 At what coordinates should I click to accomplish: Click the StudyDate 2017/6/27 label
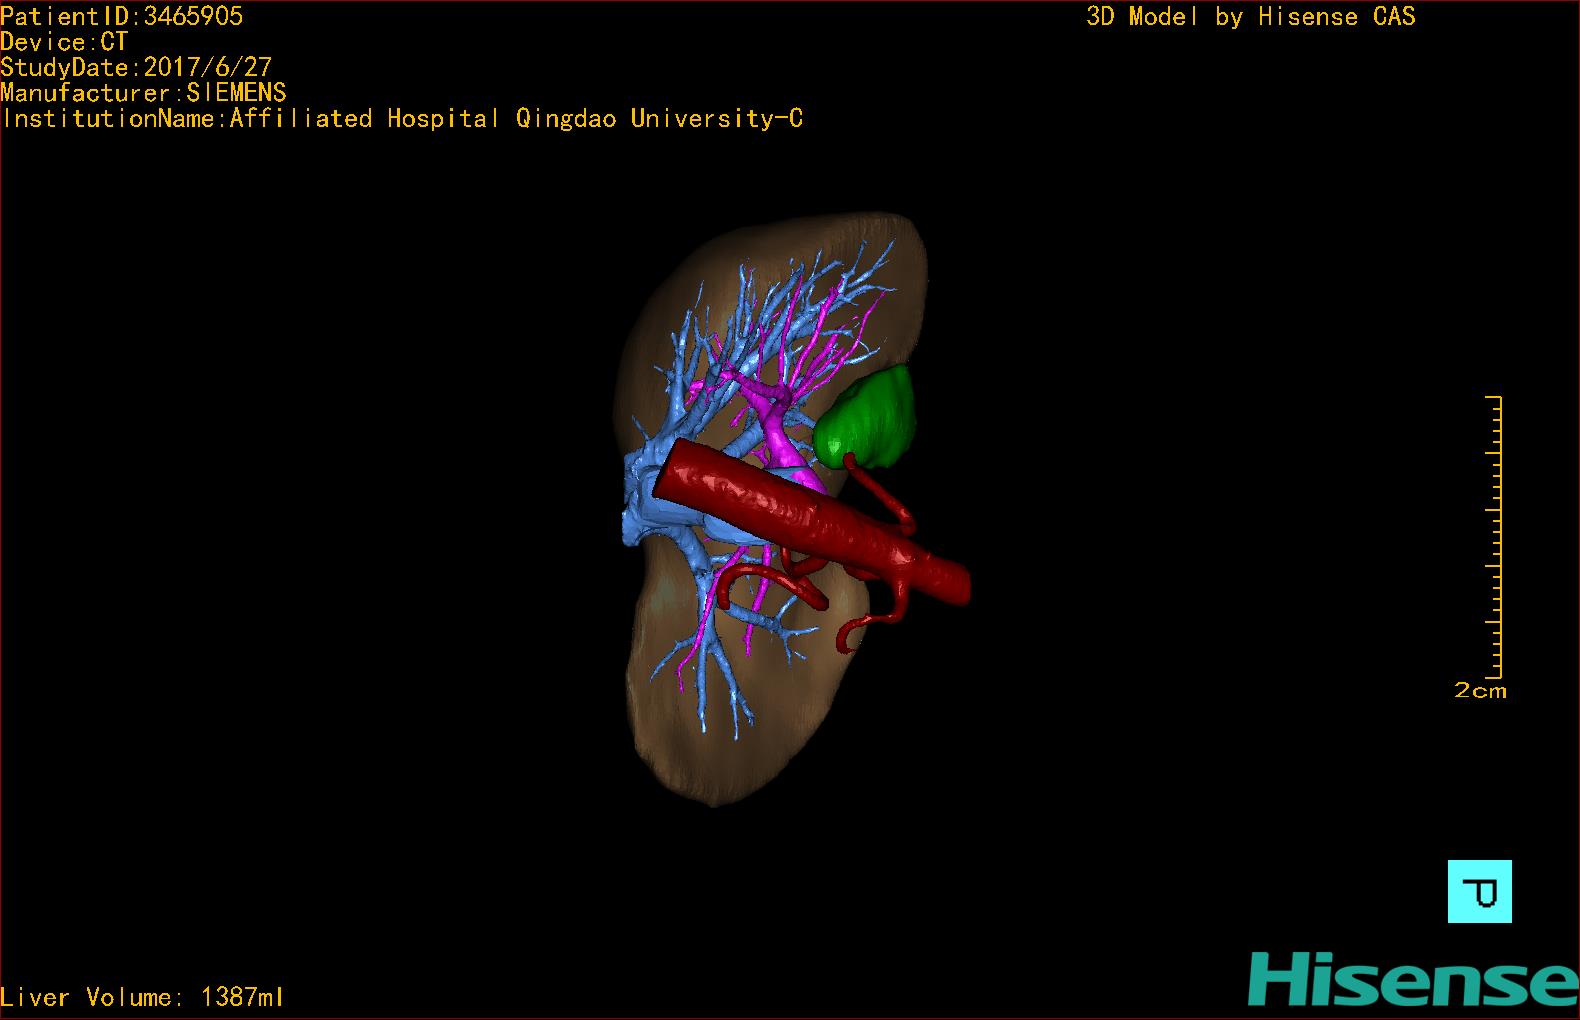pyautogui.click(x=136, y=67)
